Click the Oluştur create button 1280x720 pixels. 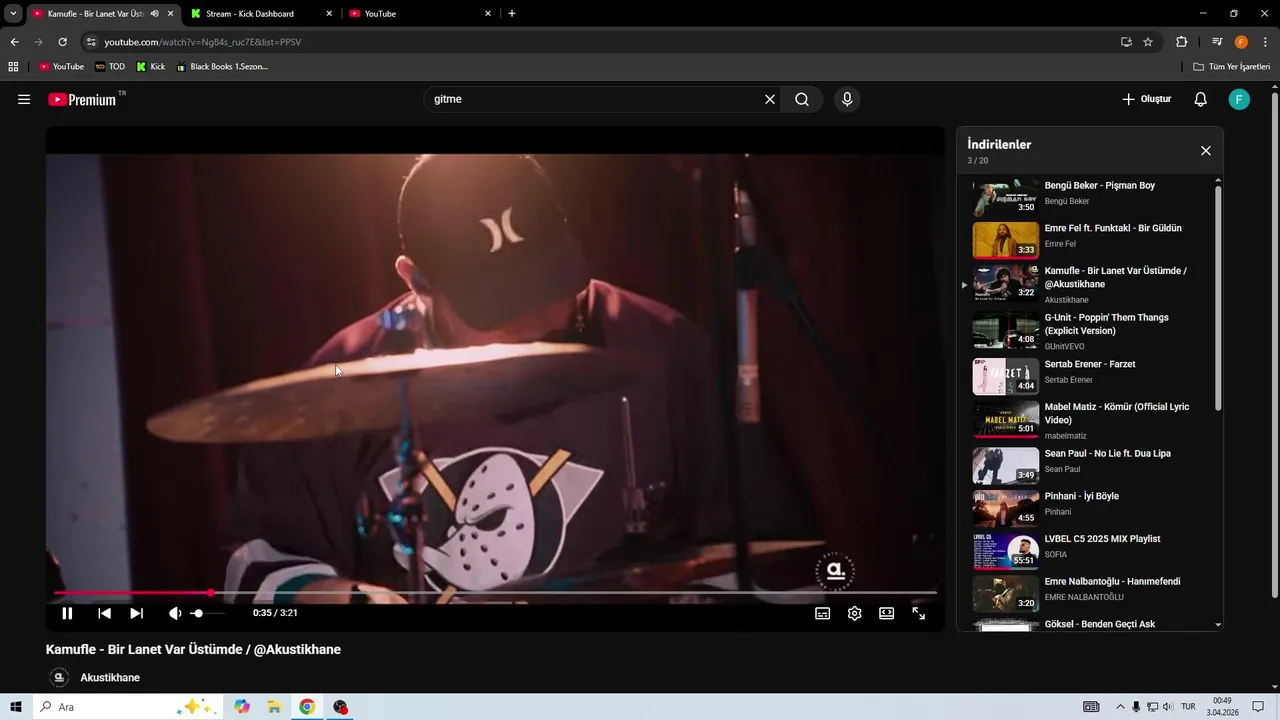1146,99
